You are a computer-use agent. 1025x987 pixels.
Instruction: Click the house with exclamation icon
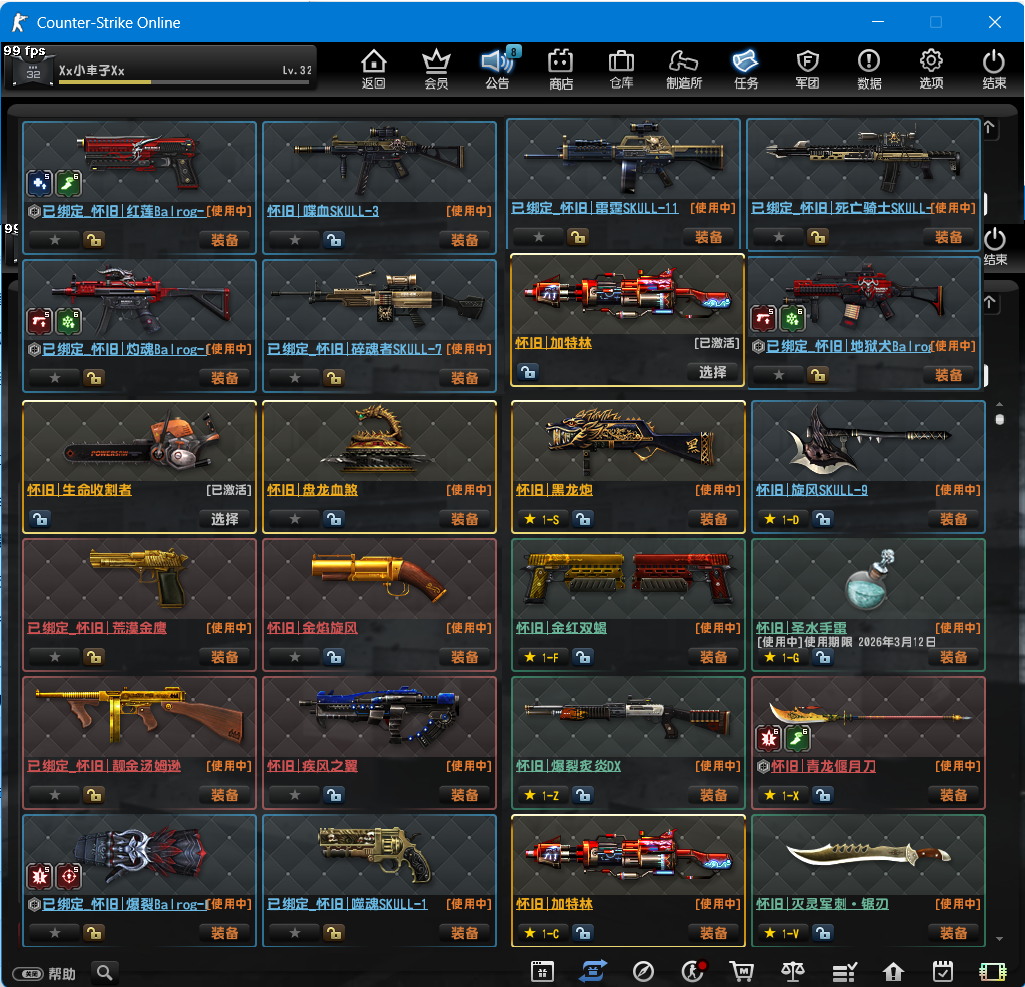tap(893, 971)
